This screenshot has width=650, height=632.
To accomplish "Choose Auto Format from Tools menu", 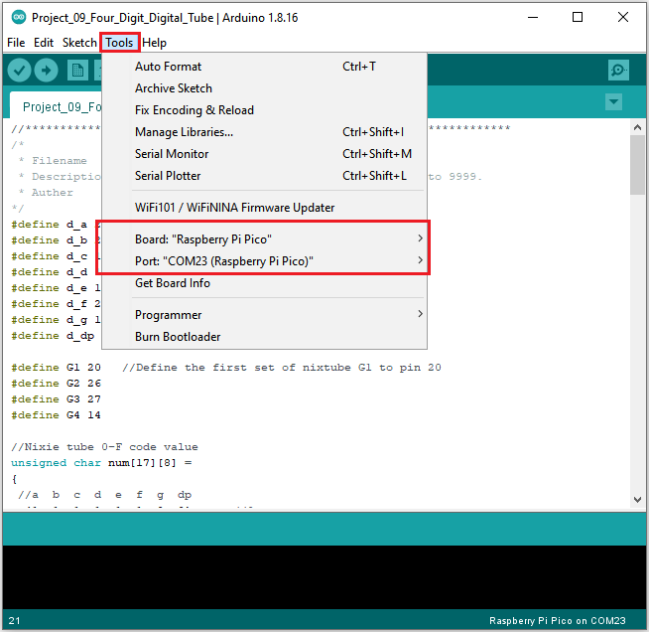I will coord(264,66).
